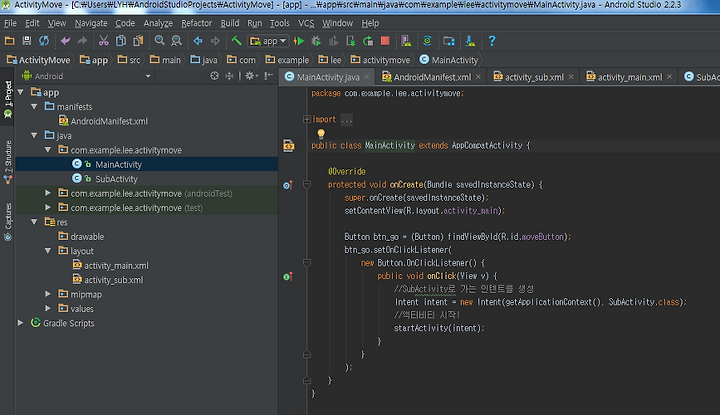Expand the activitymove (test) package
The image size is (720, 415).
(48, 208)
